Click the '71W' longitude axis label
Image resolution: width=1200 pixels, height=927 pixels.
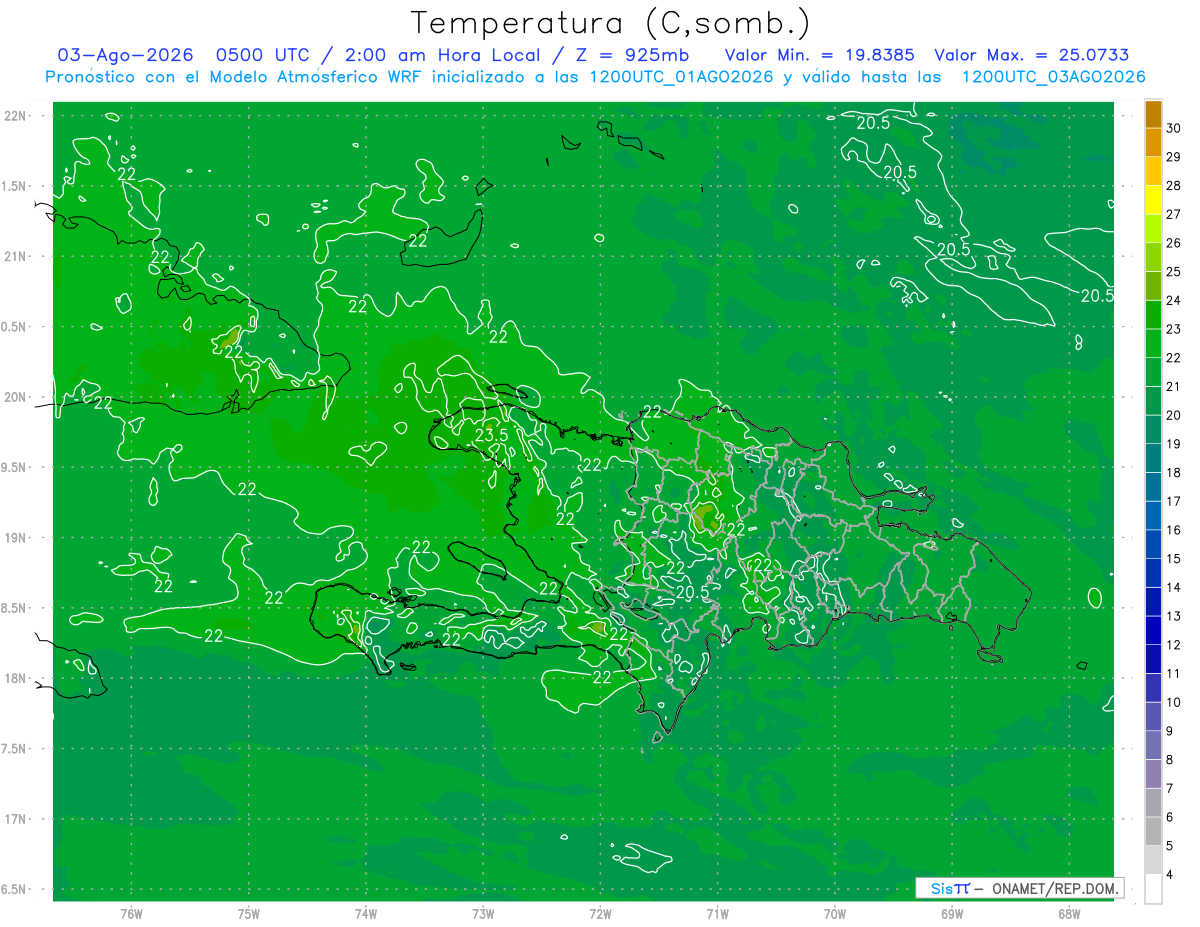pyautogui.click(x=717, y=914)
